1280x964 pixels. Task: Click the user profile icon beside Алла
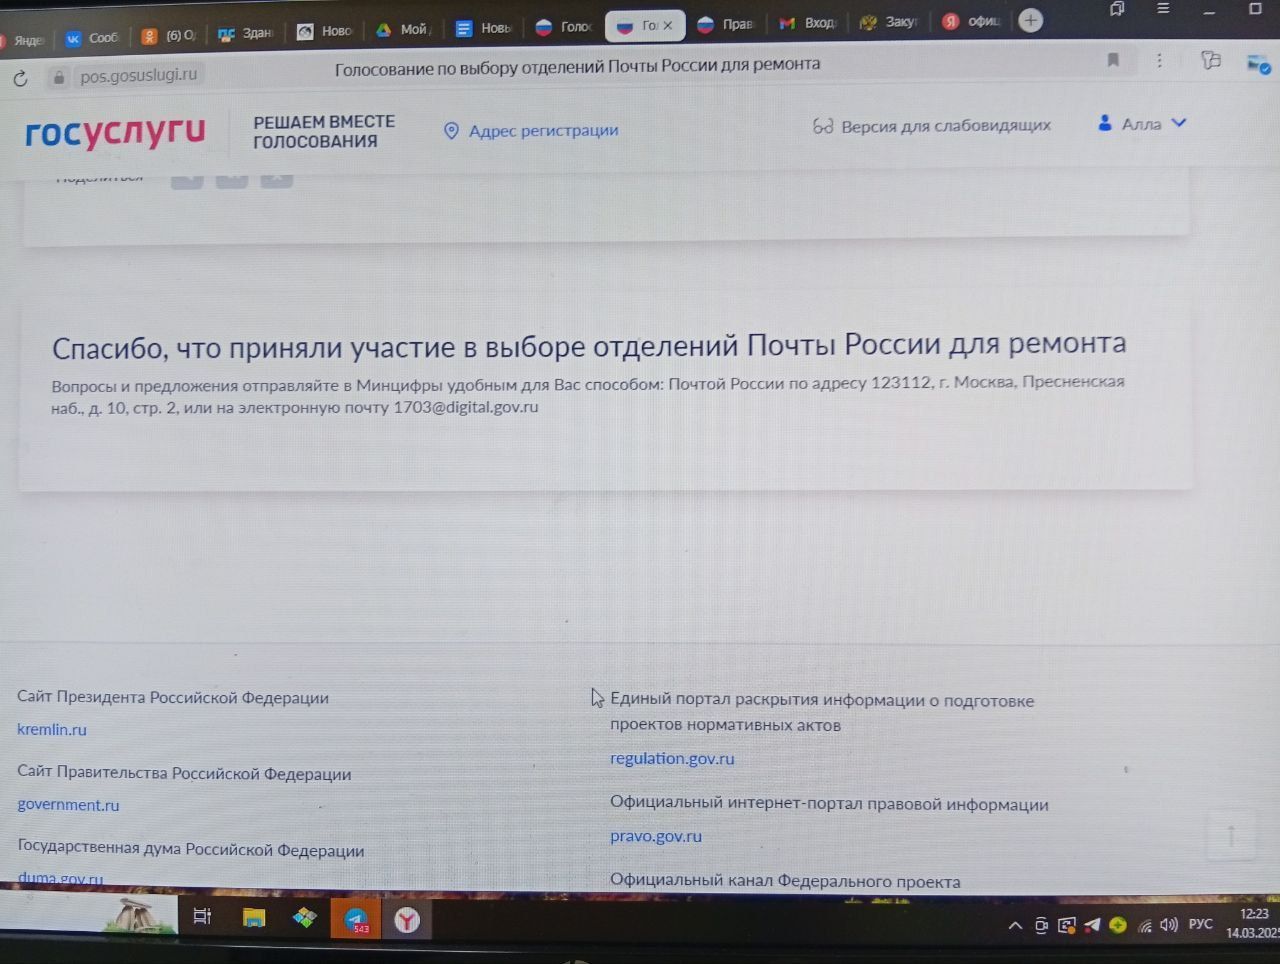point(1105,123)
